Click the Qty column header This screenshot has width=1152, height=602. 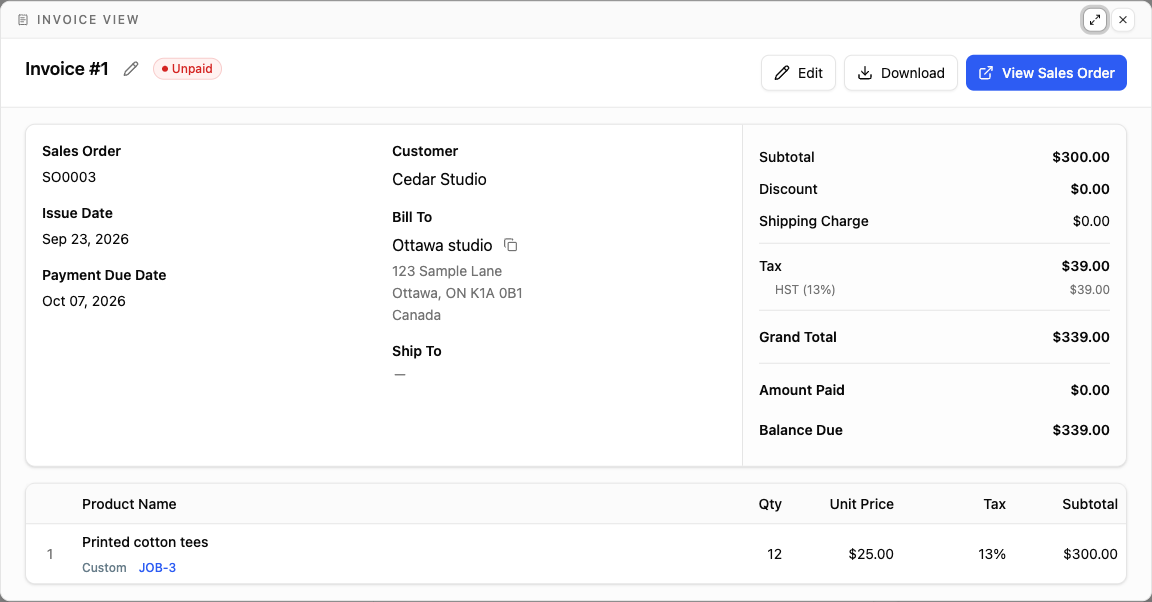[770, 504]
